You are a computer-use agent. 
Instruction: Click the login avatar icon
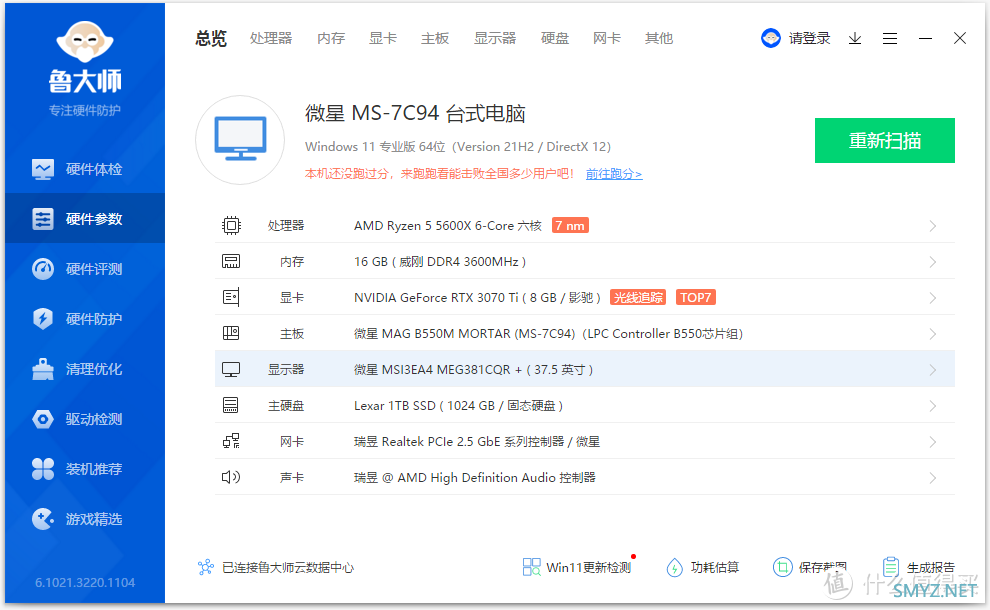[771, 39]
